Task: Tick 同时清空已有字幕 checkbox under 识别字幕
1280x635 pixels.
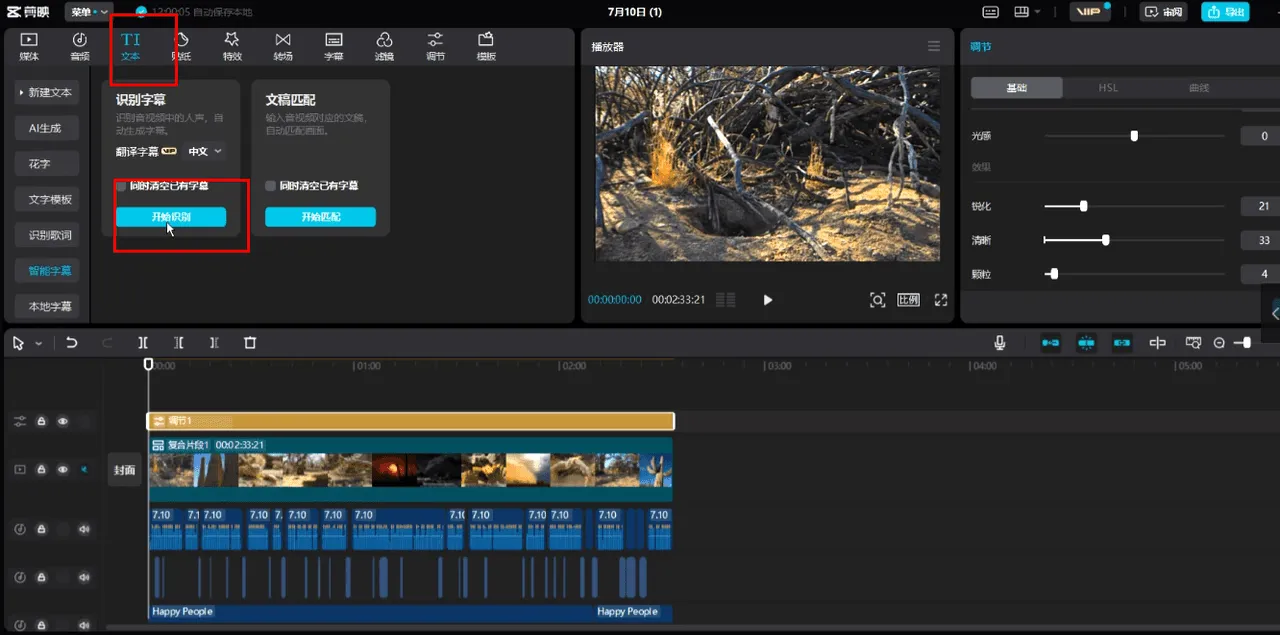Action: pos(121,186)
